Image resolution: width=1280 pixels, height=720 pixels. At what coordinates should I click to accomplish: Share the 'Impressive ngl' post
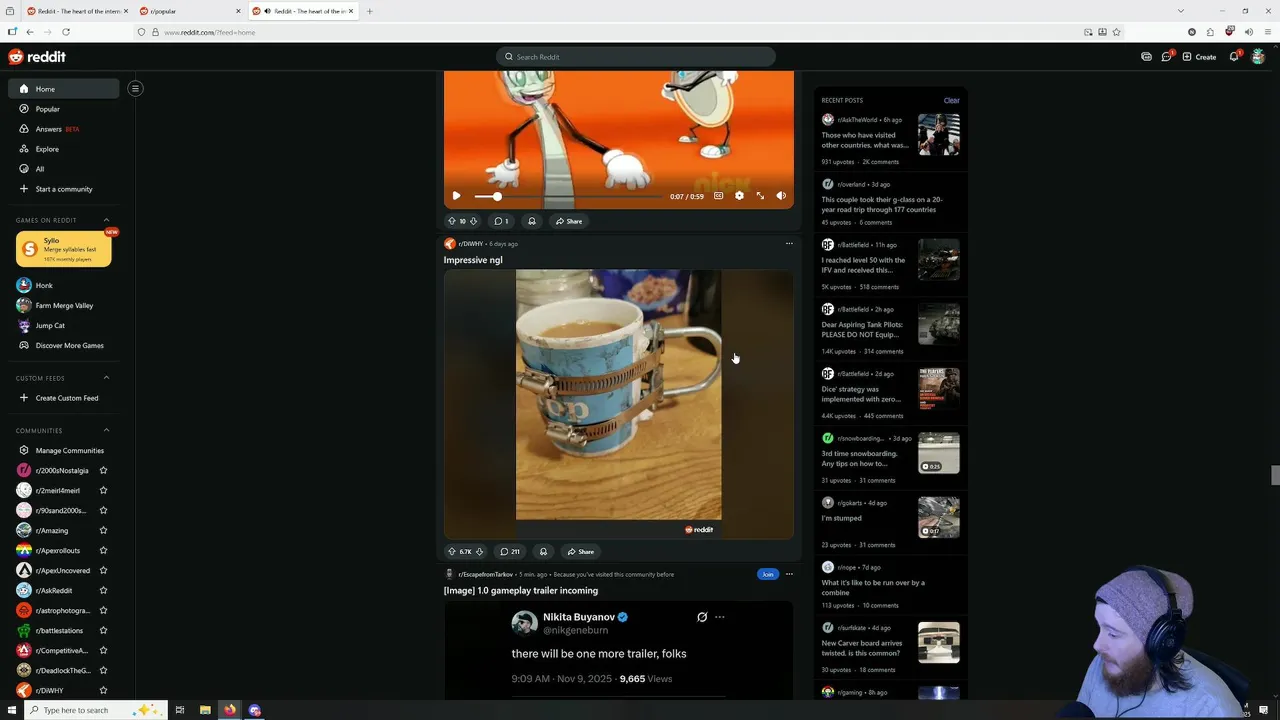click(x=581, y=552)
